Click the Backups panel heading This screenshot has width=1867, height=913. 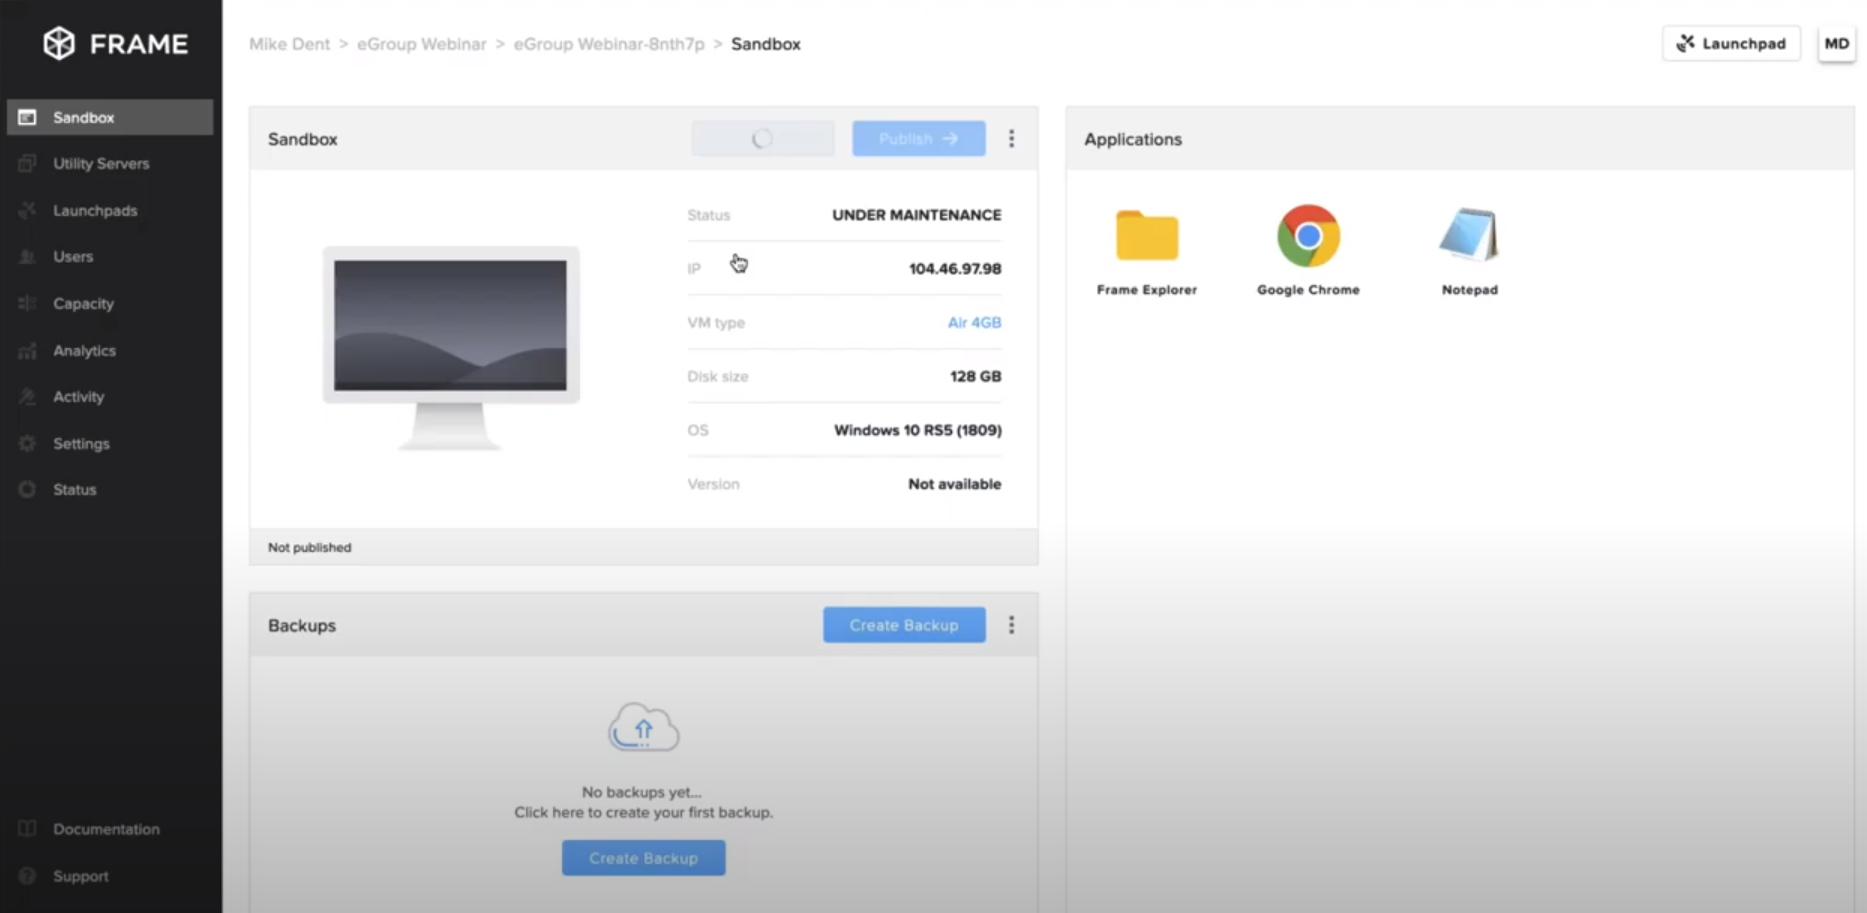point(302,625)
